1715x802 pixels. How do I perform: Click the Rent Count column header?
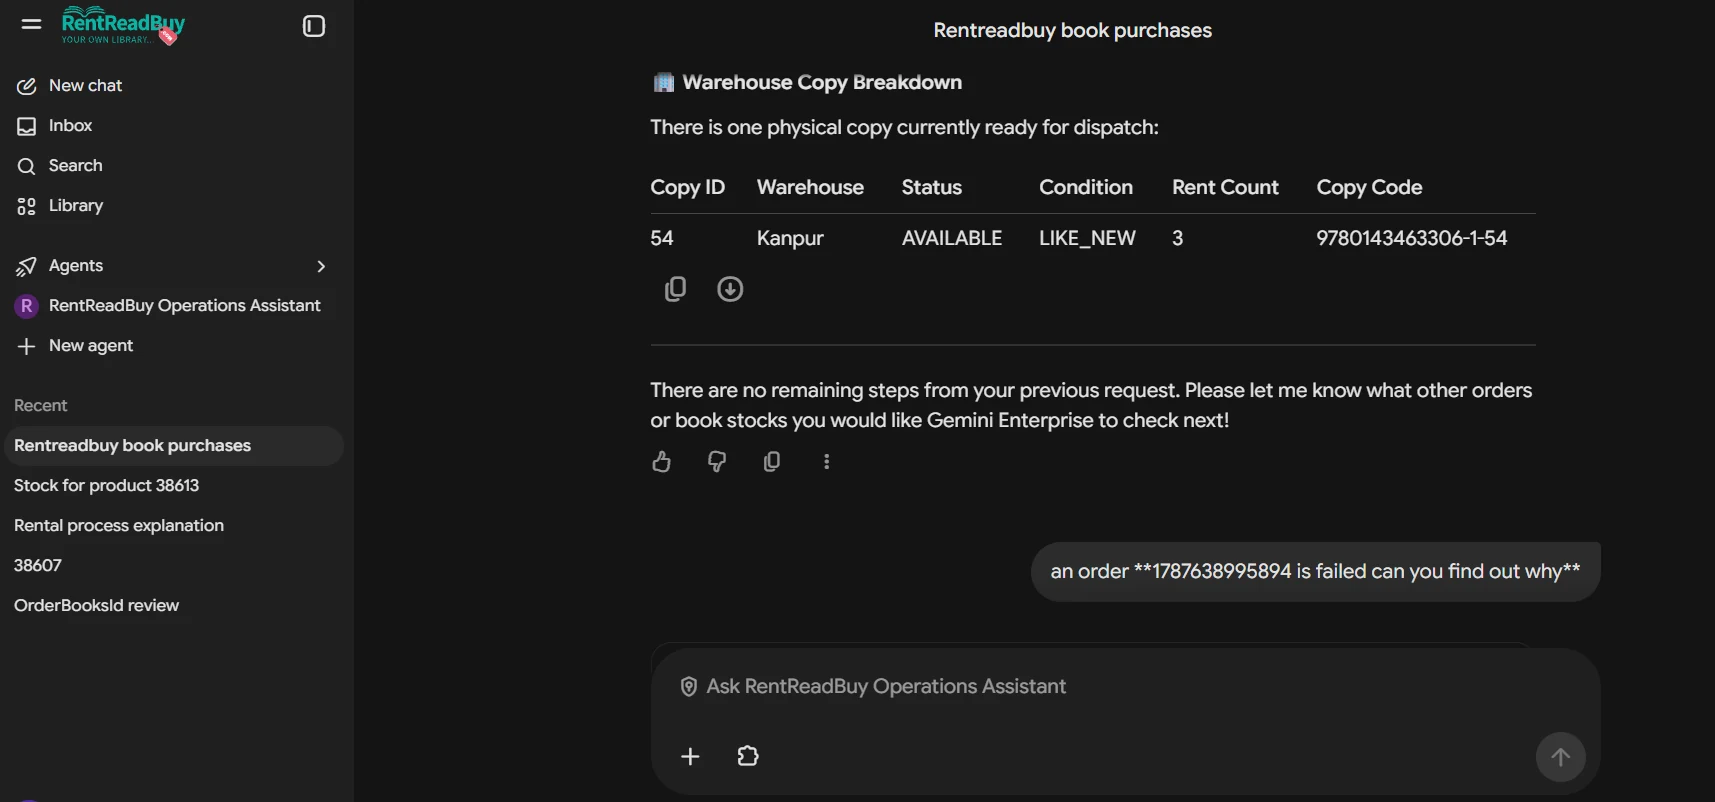point(1225,188)
